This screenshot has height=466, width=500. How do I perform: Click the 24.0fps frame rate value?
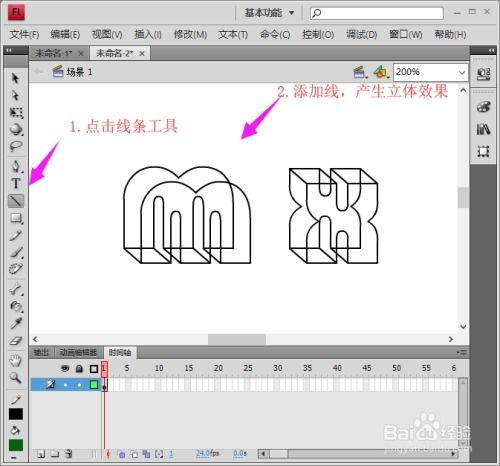click(207, 453)
